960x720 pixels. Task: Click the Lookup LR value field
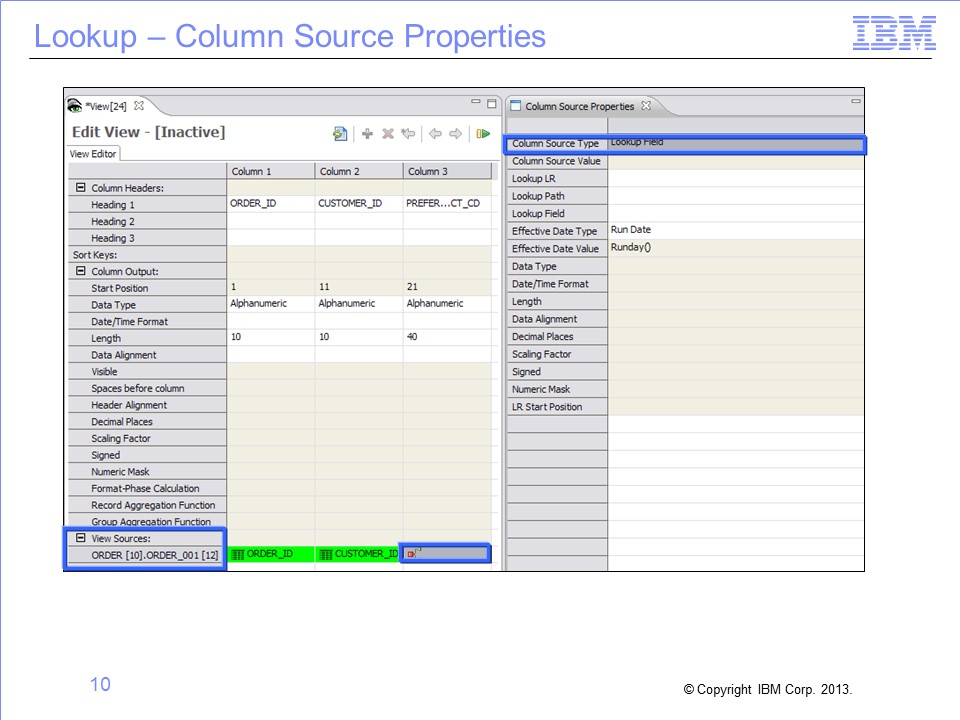(x=735, y=179)
